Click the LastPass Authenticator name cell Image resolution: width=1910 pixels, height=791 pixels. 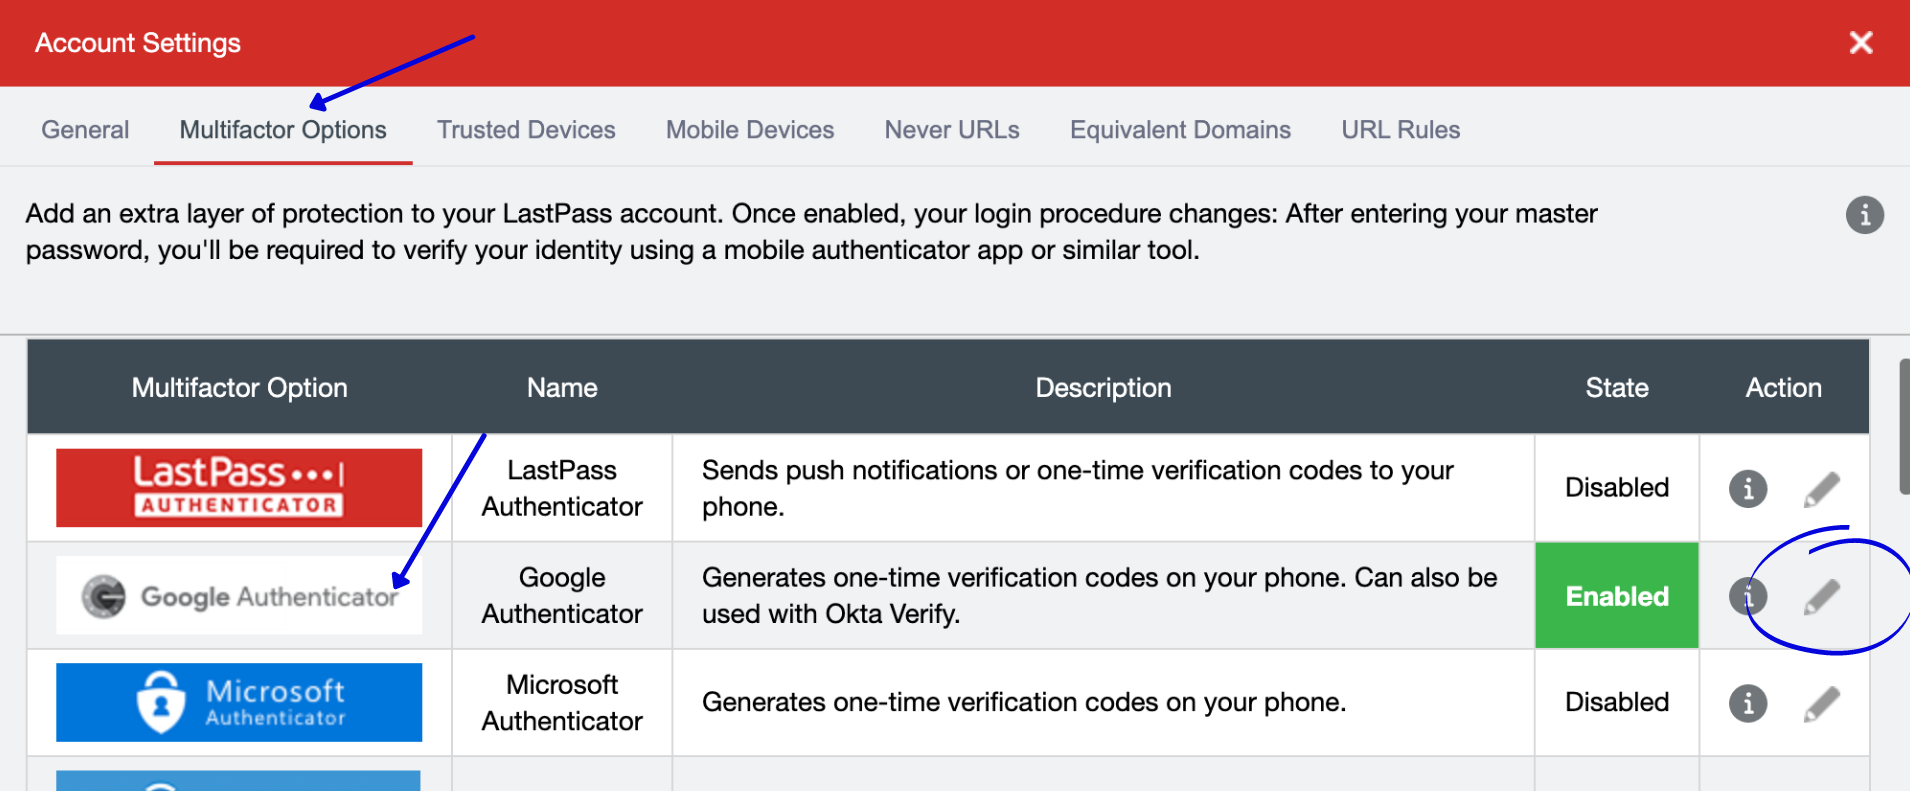click(x=562, y=488)
